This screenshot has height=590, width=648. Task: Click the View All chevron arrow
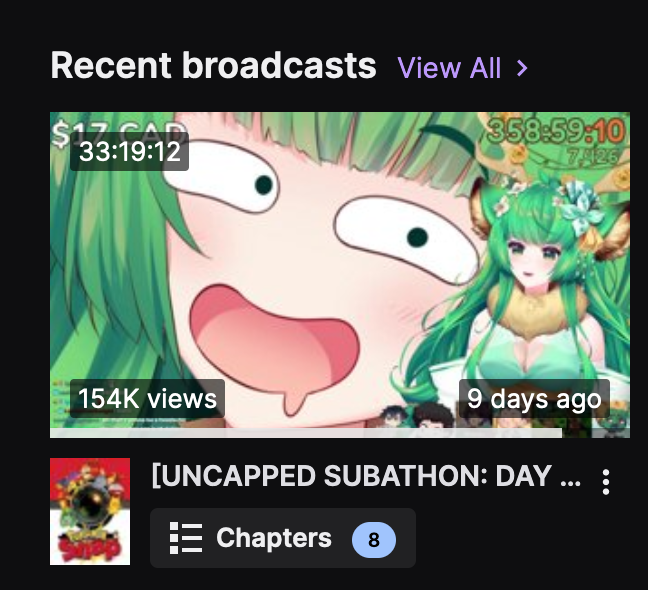pyautogui.click(x=522, y=68)
